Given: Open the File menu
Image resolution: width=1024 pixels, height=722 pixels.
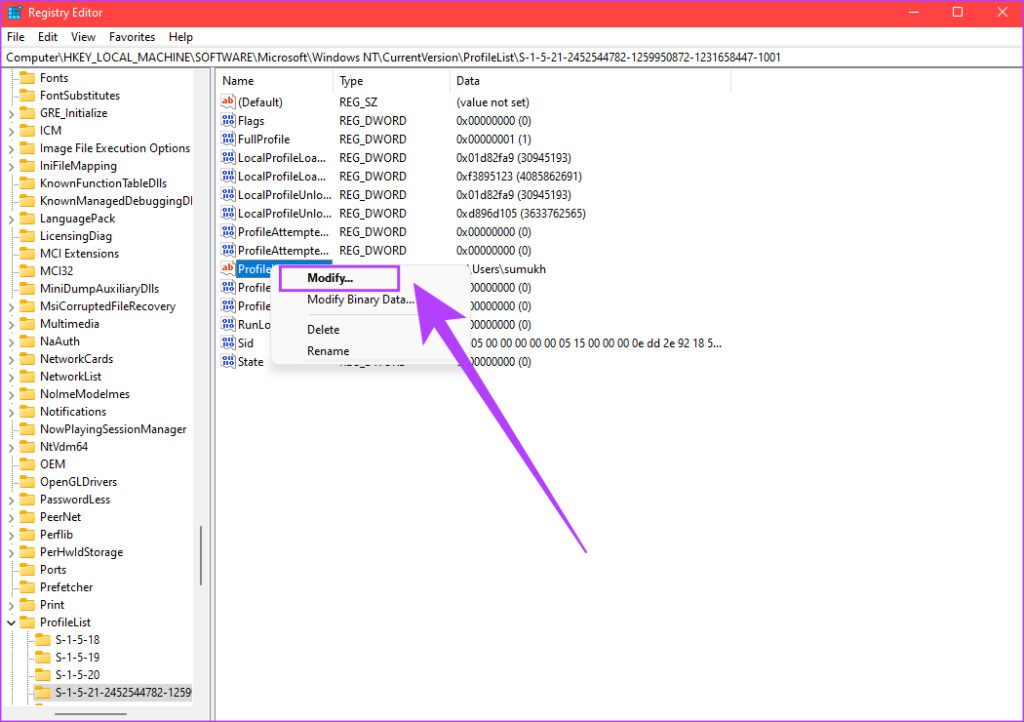Looking at the screenshot, I should 15,37.
